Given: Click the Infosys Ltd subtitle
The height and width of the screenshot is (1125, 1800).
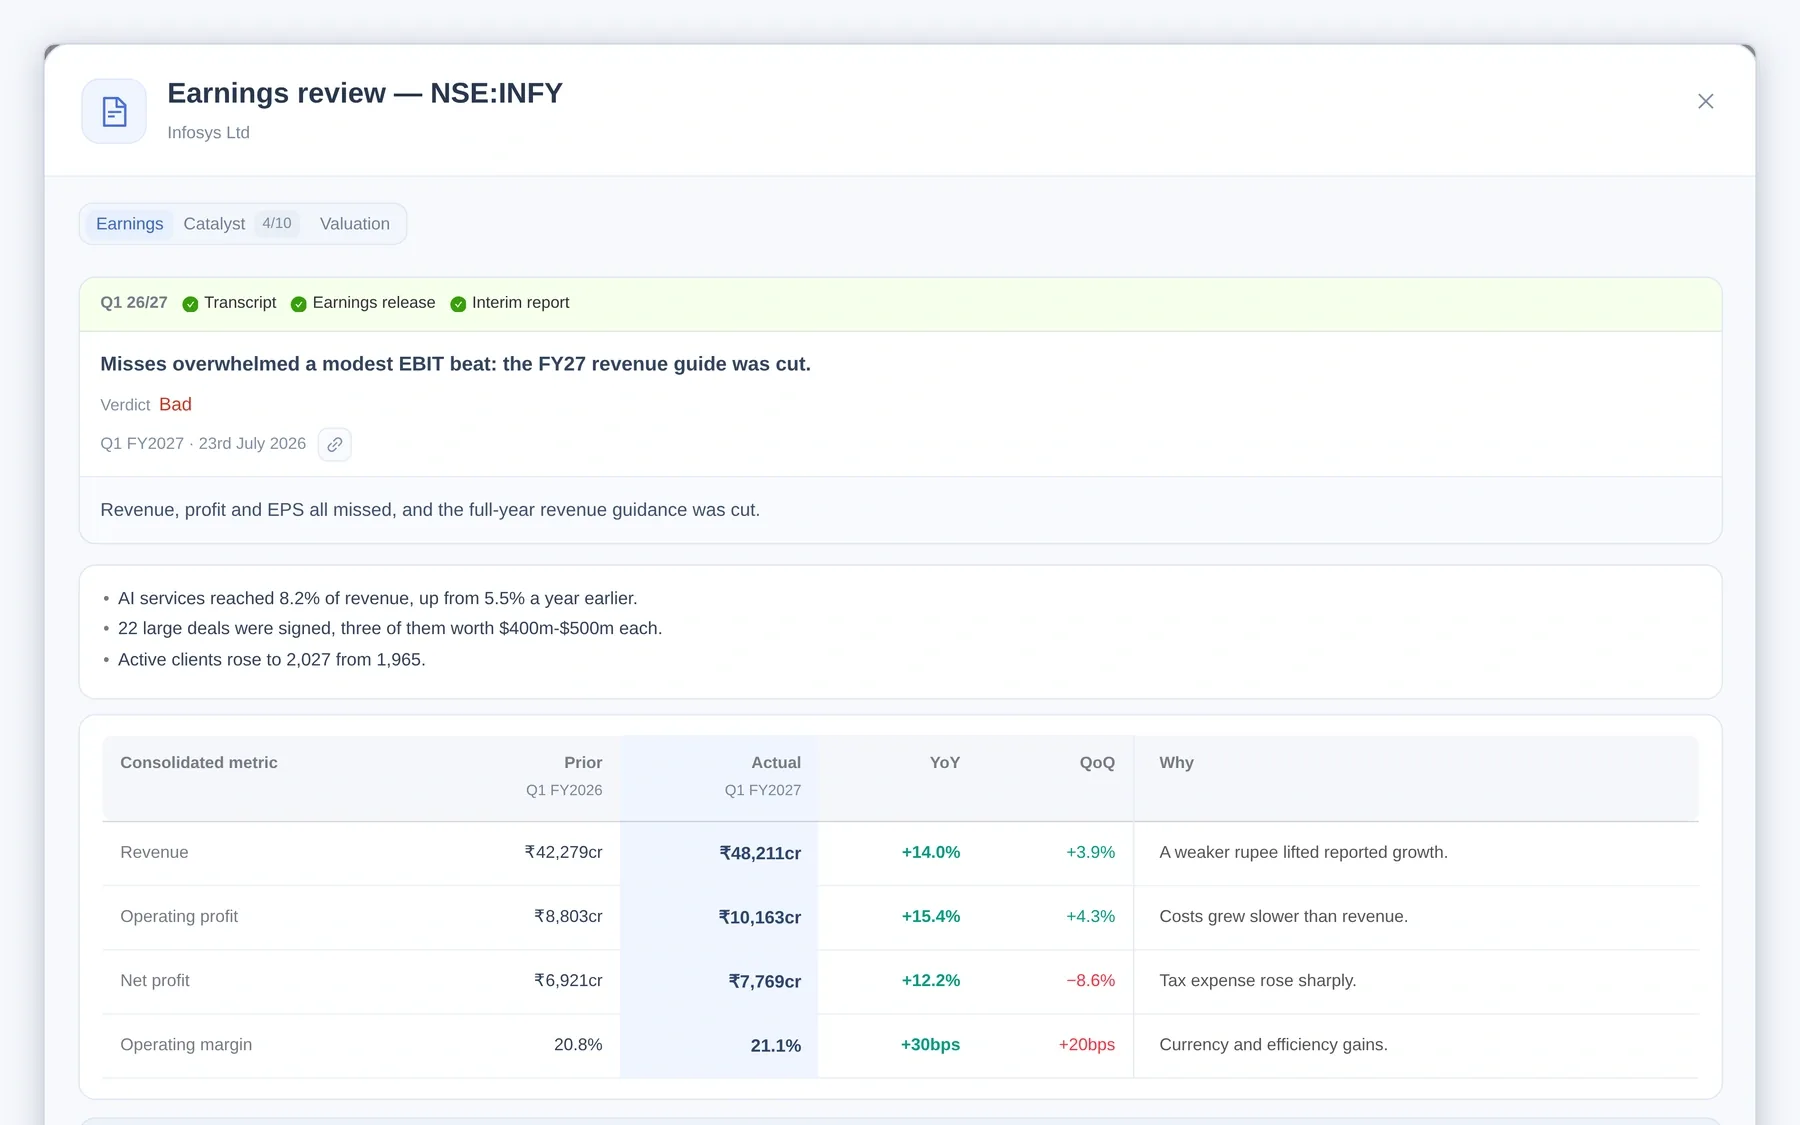Looking at the screenshot, I should pos(208,133).
